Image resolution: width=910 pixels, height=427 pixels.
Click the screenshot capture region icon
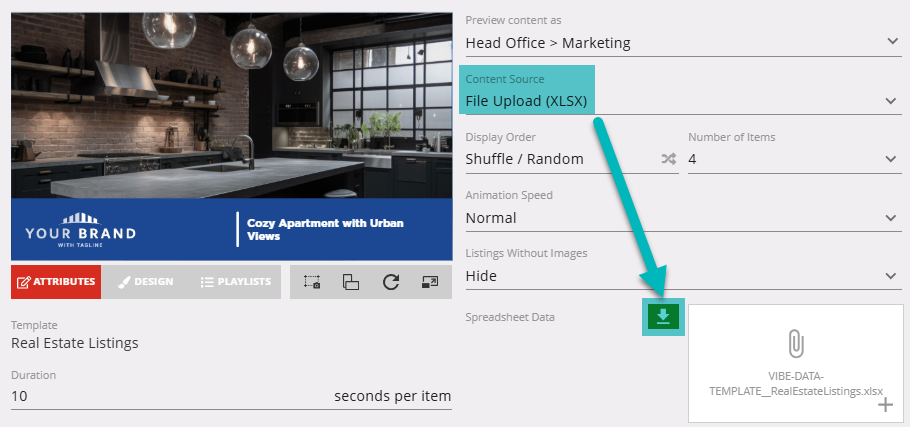click(x=311, y=282)
